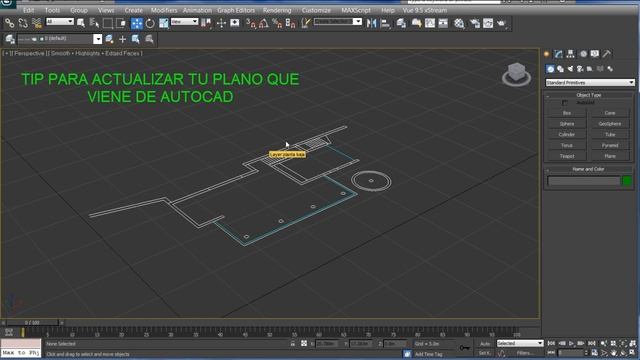Collapse the Name and Color rollout
Viewport: 640px width, 360px height.
click(588, 169)
